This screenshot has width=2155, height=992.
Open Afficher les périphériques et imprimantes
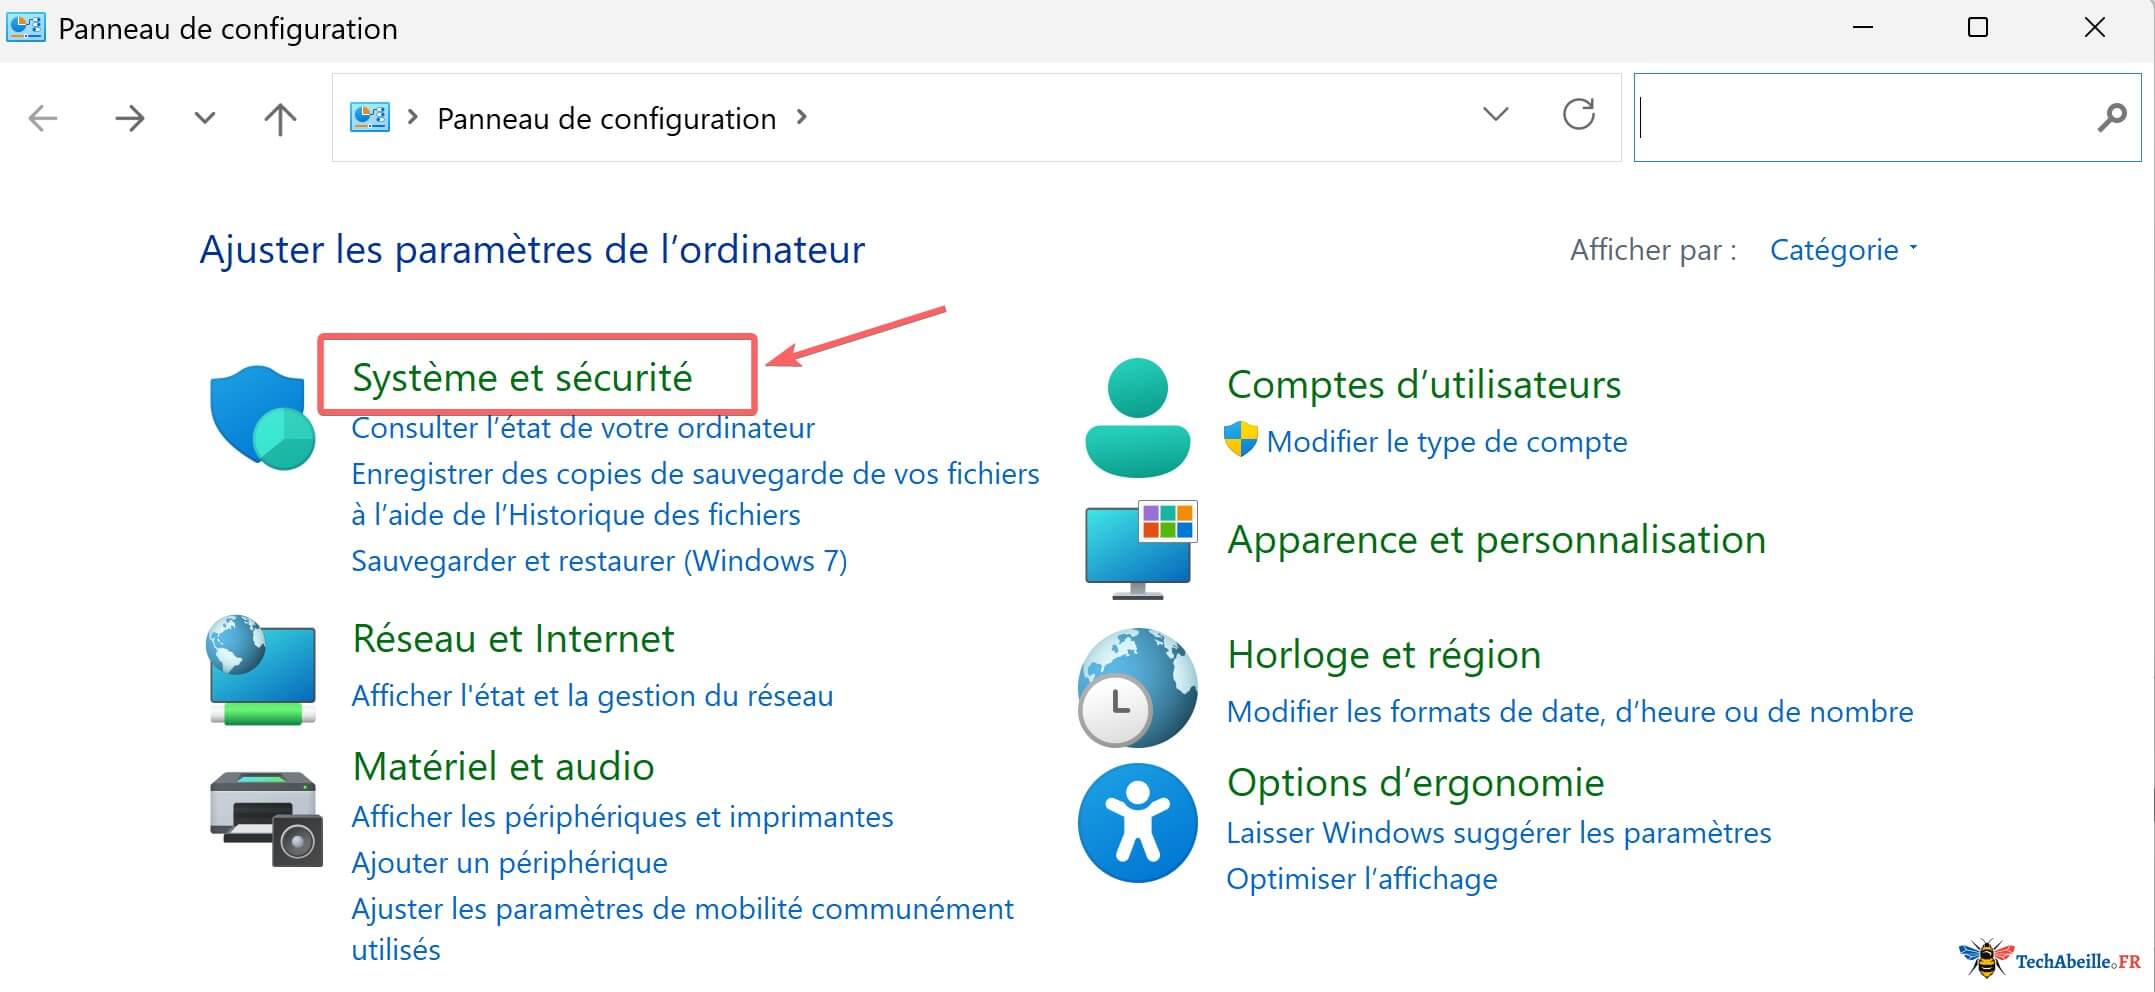point(621,816)
